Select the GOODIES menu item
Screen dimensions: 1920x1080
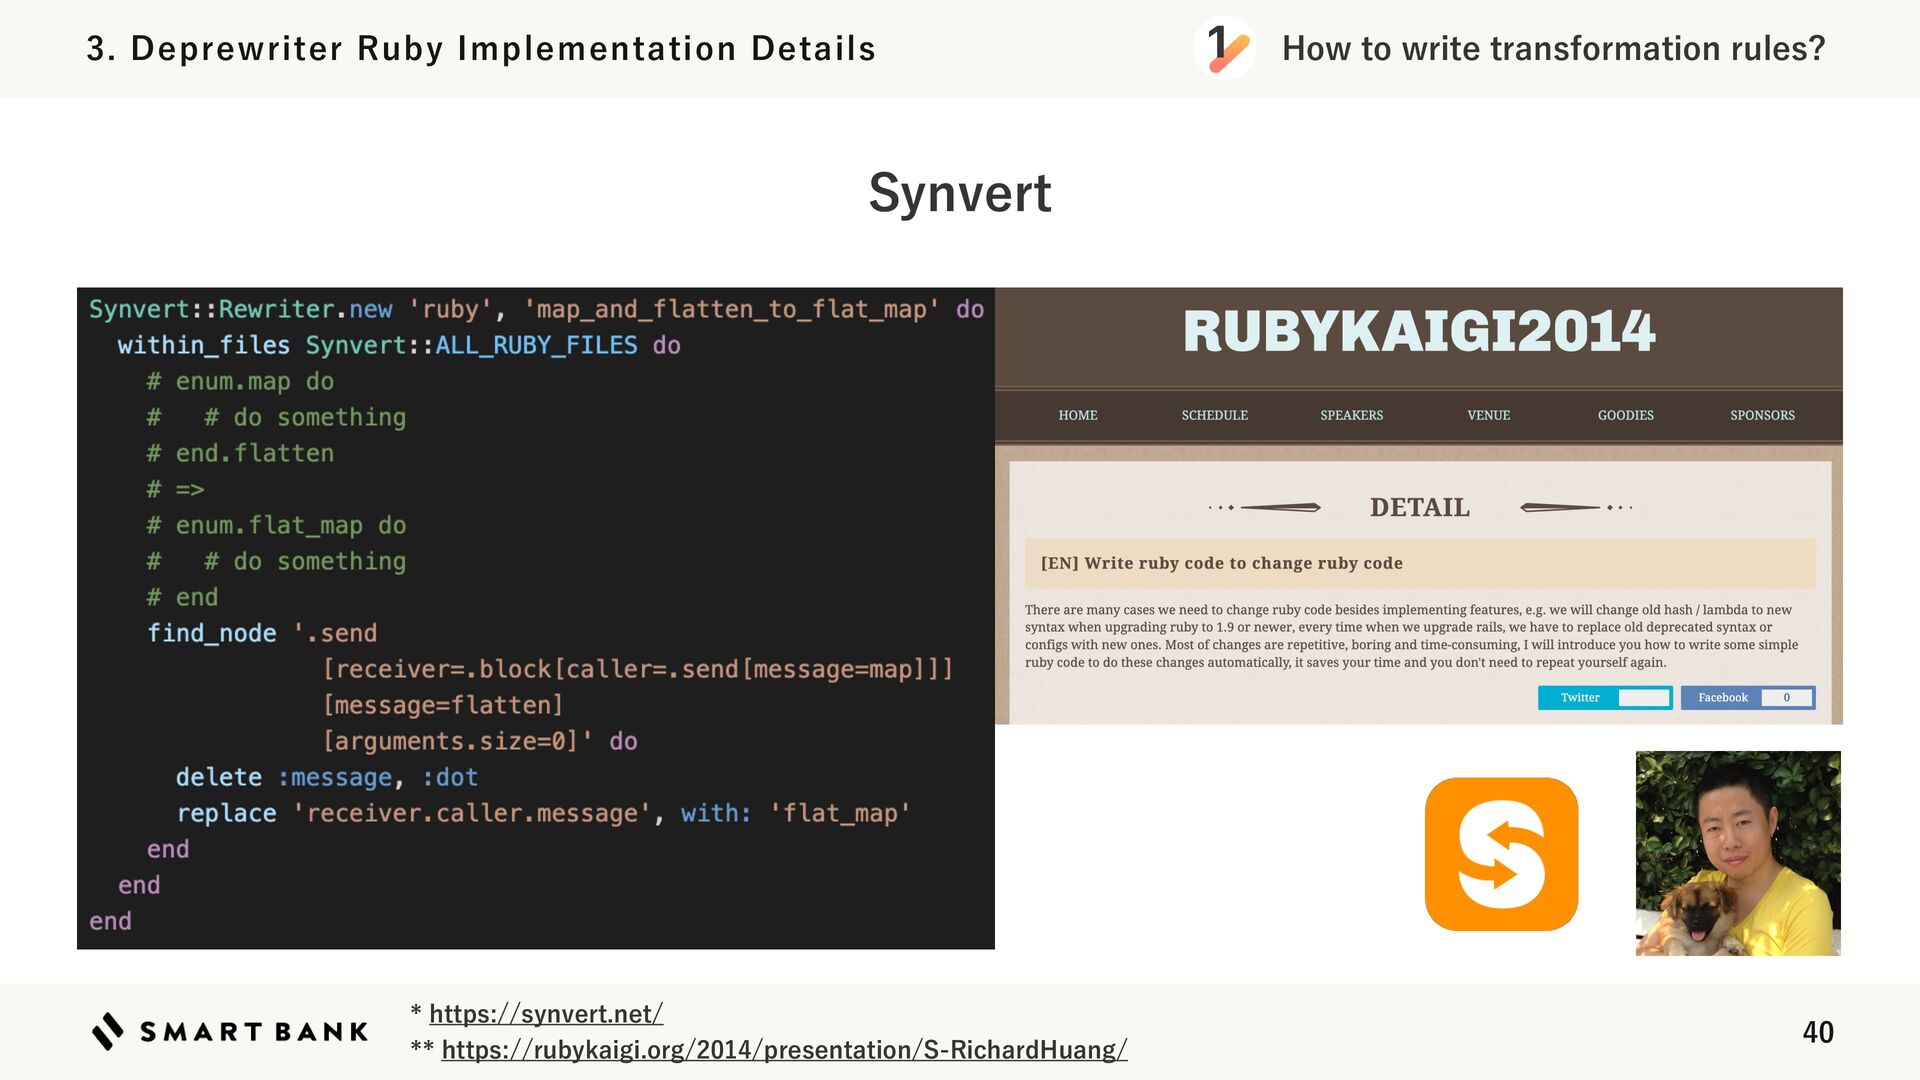[1625, 415]
